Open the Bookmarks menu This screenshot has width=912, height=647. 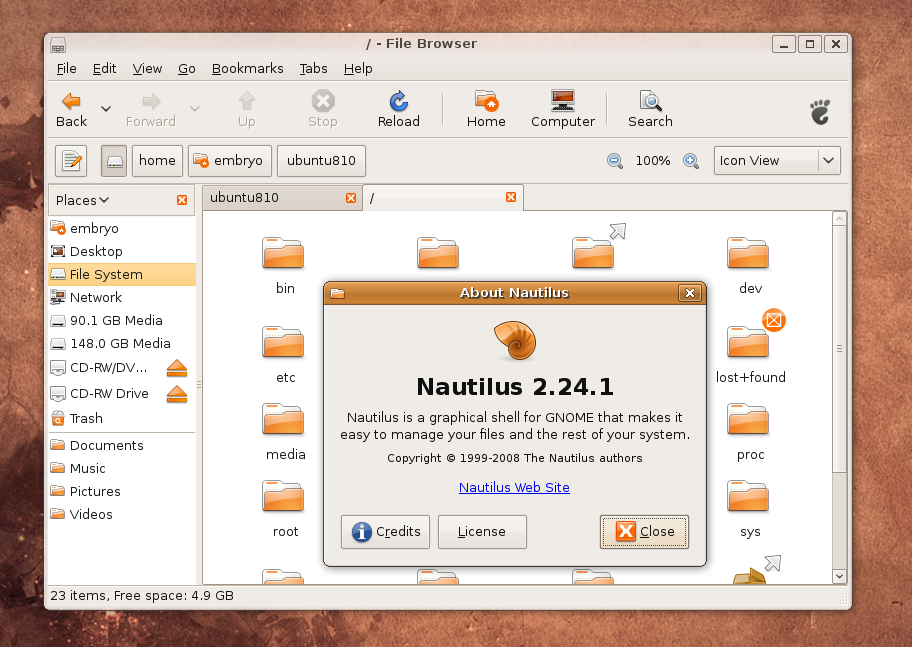click(x=248, y=69)
